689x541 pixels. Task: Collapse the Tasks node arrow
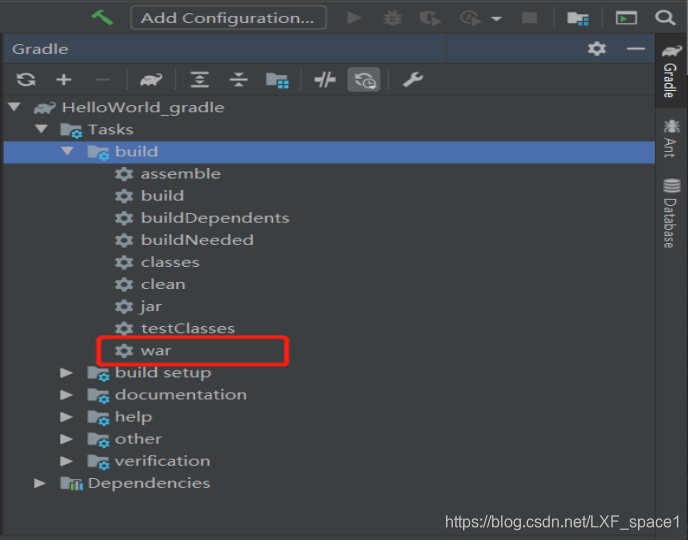click(41, 129)
